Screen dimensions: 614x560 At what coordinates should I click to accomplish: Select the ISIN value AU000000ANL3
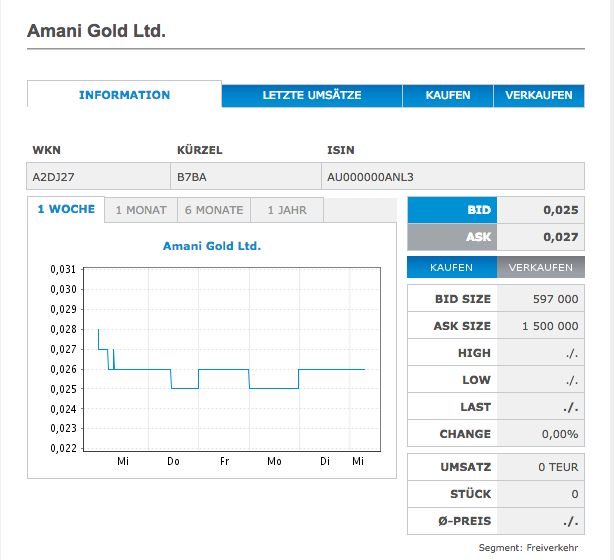point(370,177)
